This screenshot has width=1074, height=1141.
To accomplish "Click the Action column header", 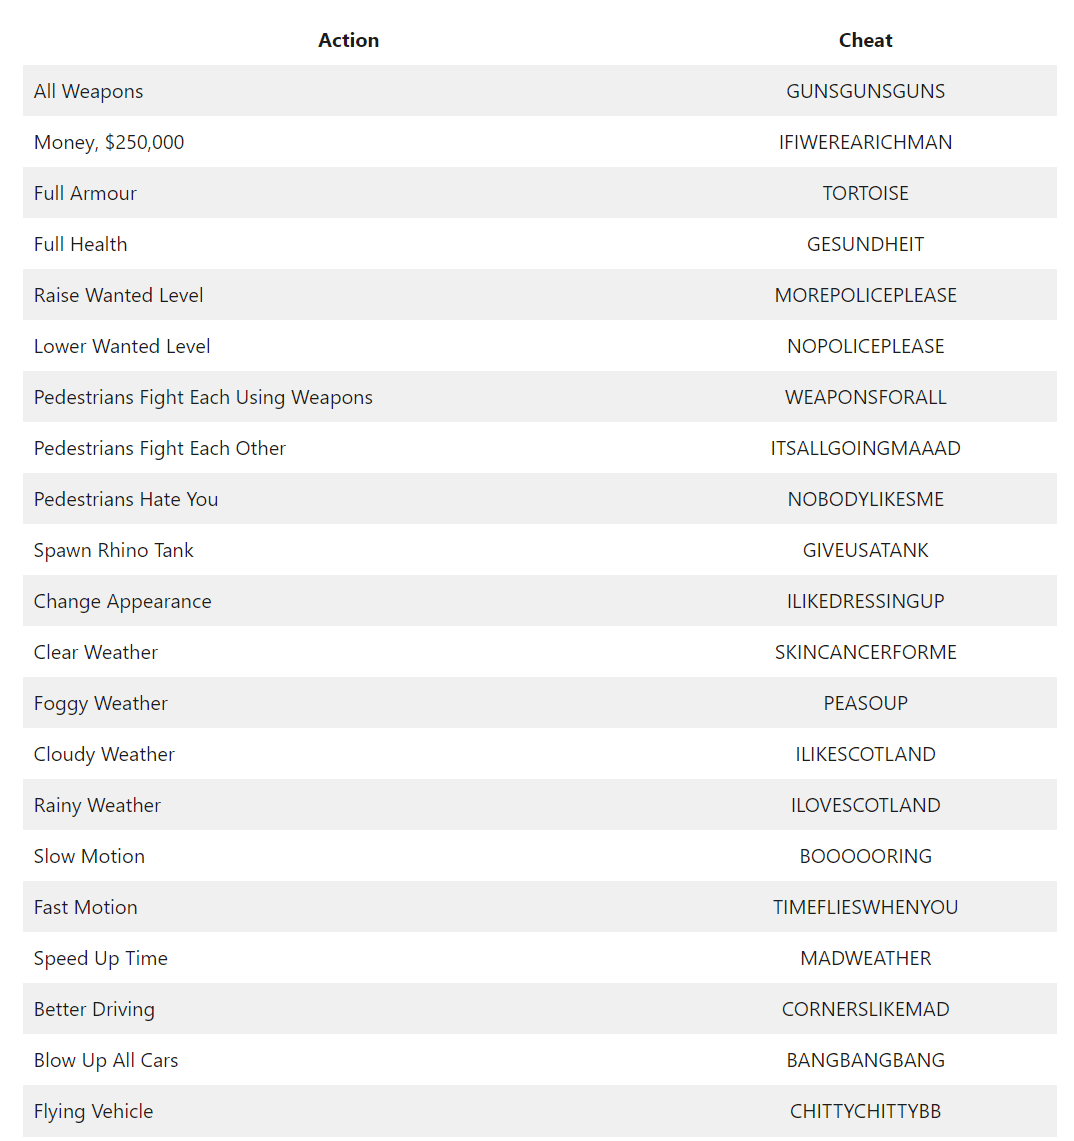I will pyautogui.click(x=348, y=41).
